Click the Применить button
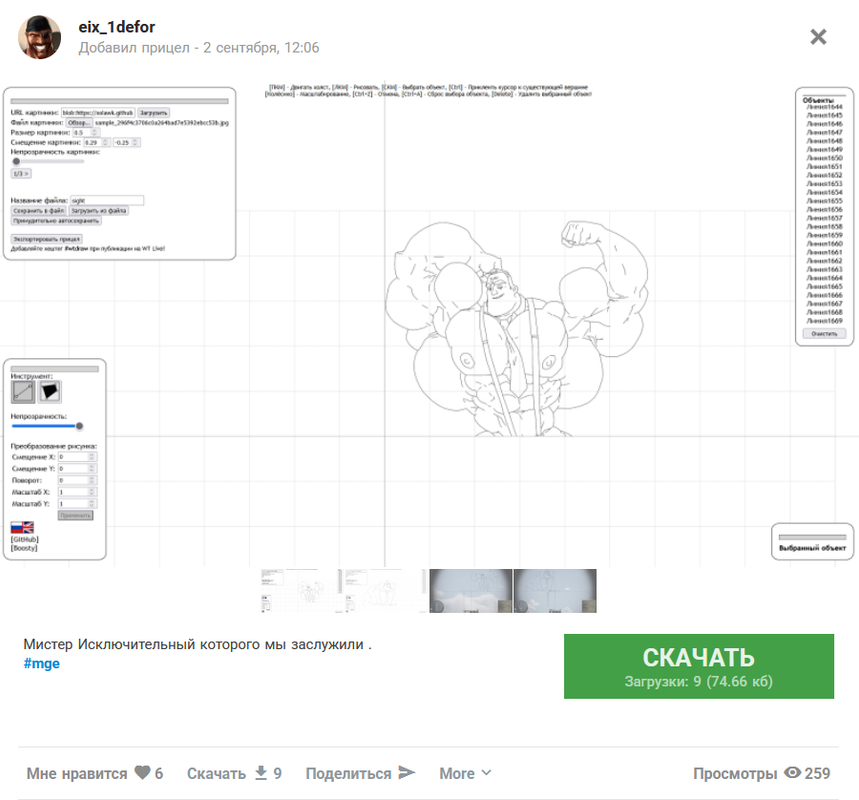Image resolution: width=859 pixels, height=800 pixels. [76, 516]
